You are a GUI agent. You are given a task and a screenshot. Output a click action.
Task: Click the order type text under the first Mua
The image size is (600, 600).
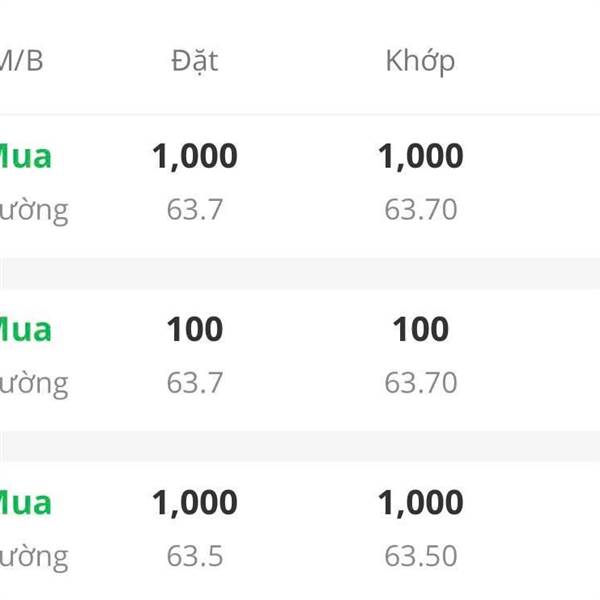point(34,212)
